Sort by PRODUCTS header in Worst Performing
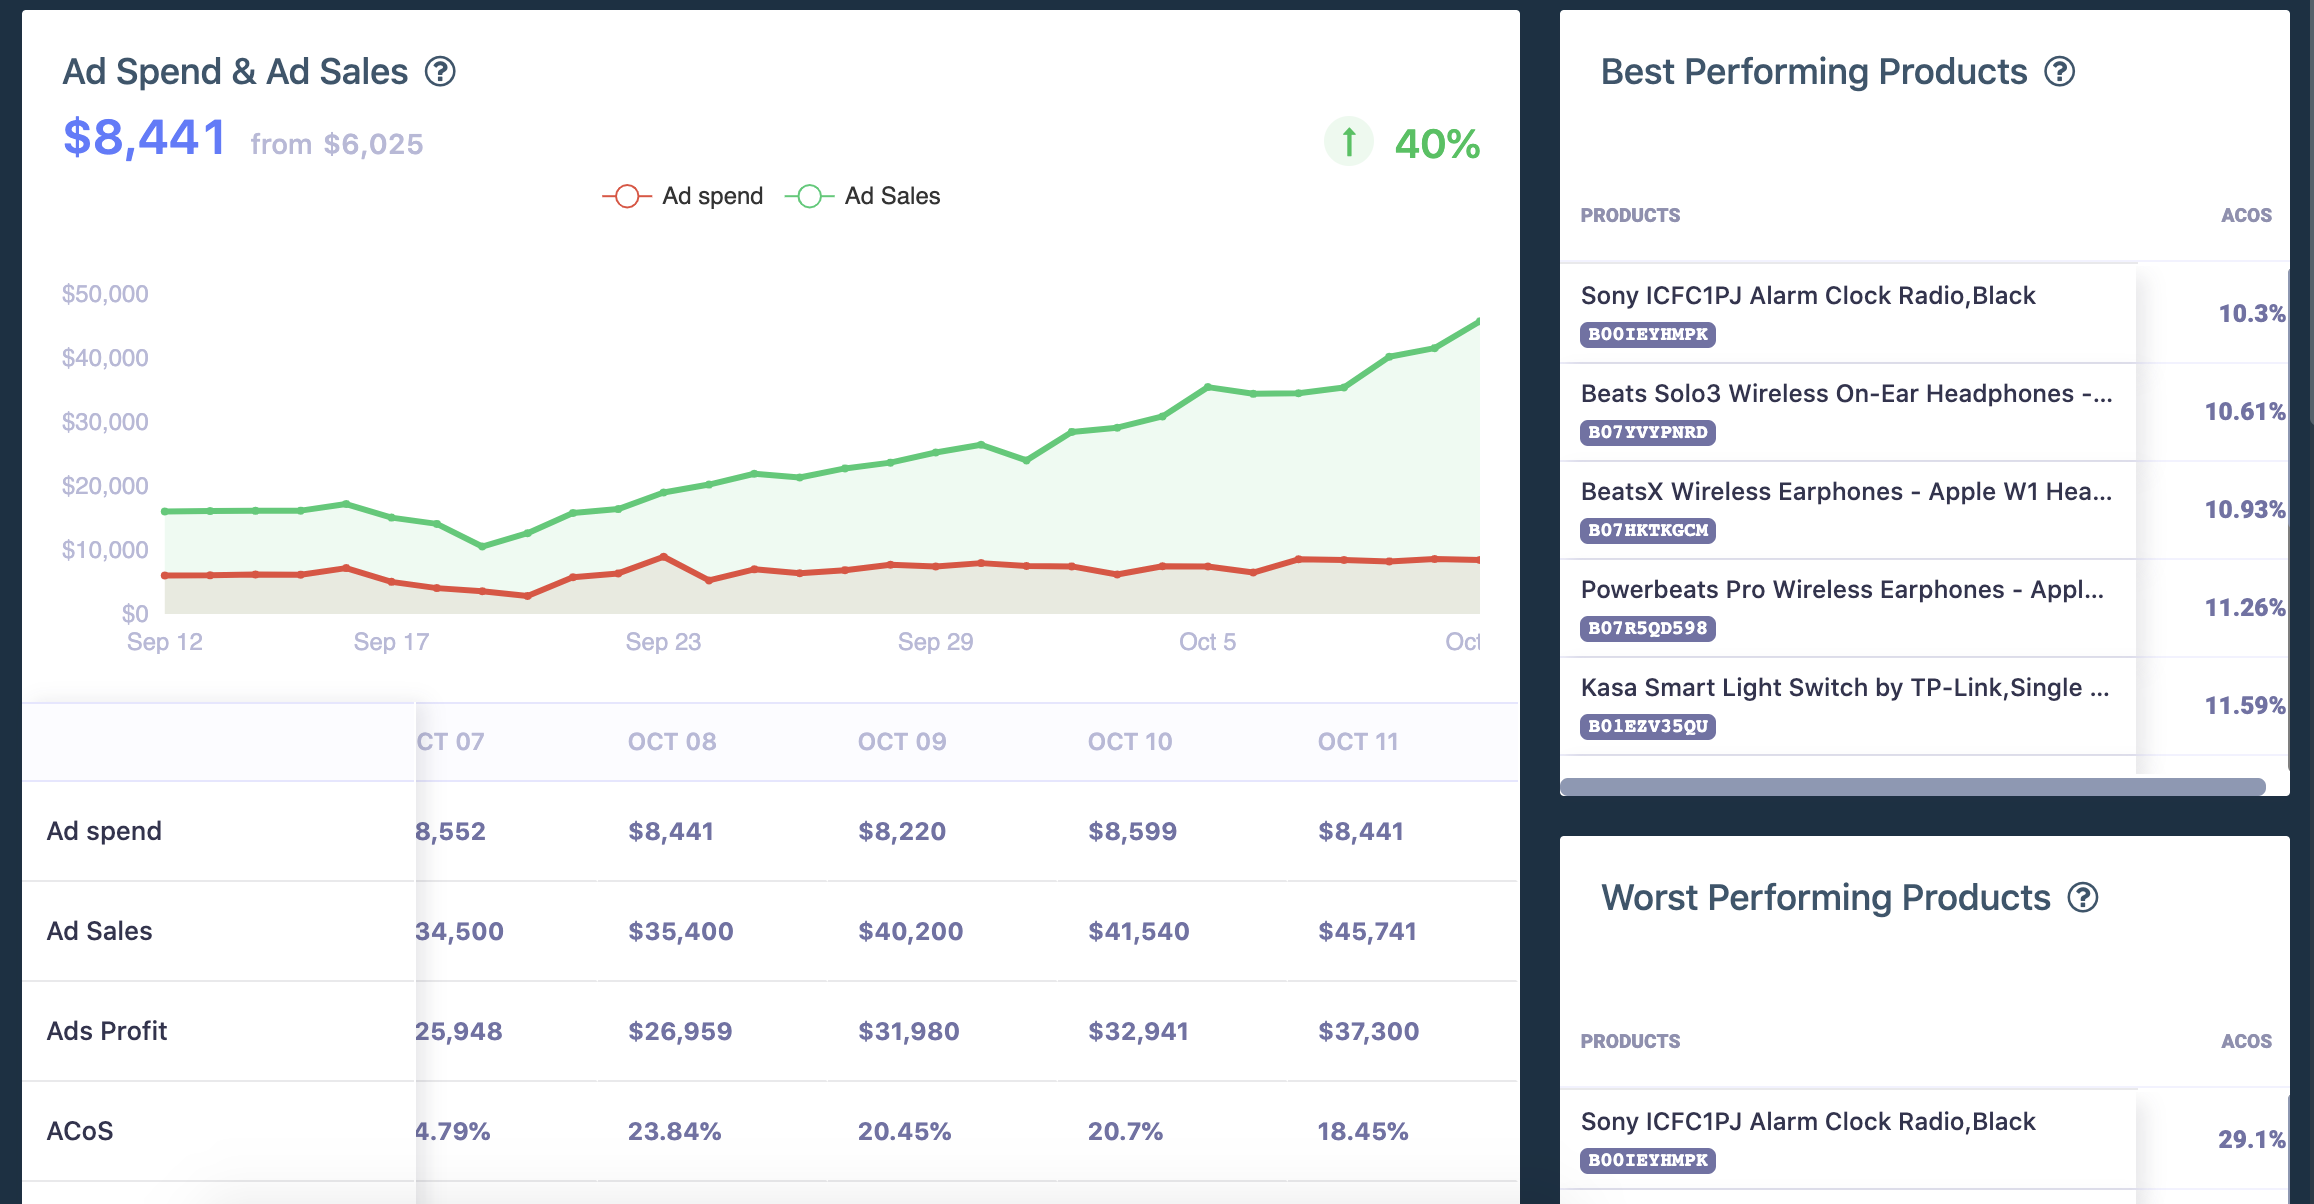The width and height of the screenshot is (2314, 1204). pyautogui.click(x=1630, y=1042)
